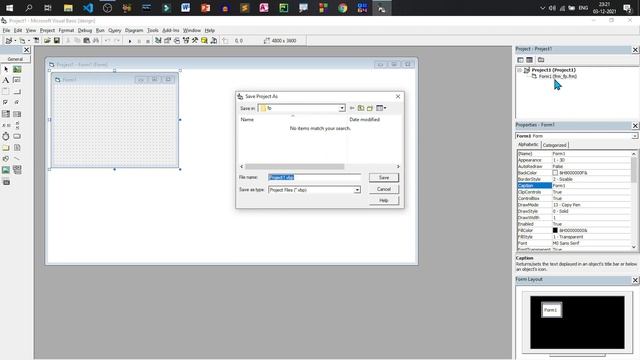Image resolution: width=640 pixels, height=360 pixels.
Task: Select the DriveListBox control tool
Action: pos(17,136)
